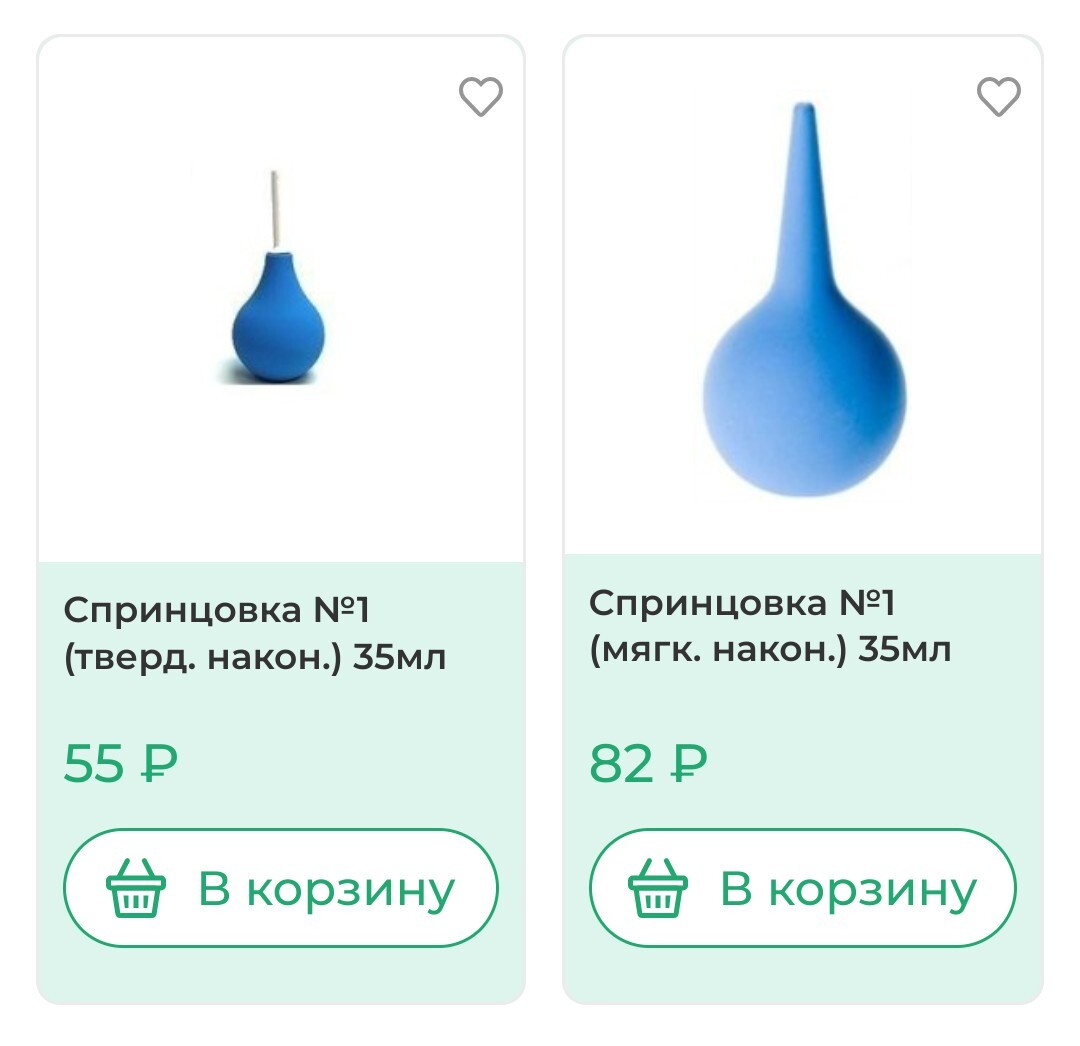Click the small blue bulb of the hard-tip syringe
The image size is (1080, 1046).
[275, 325]
